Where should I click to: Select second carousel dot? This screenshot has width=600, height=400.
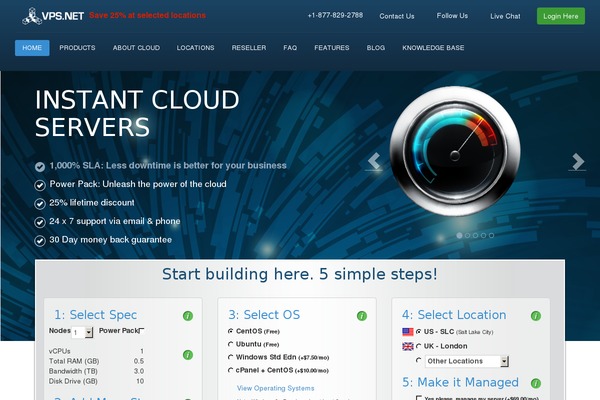(x=467, y=235)
